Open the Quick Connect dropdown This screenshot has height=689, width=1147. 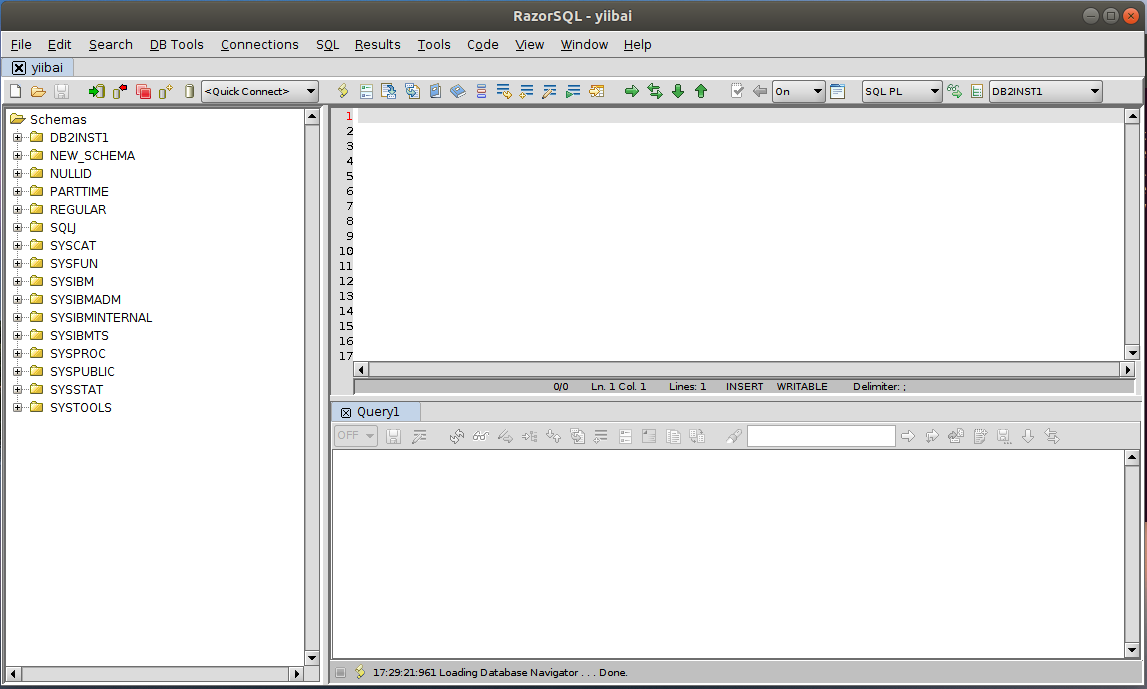pyautogui.click(x=310, y=92)
